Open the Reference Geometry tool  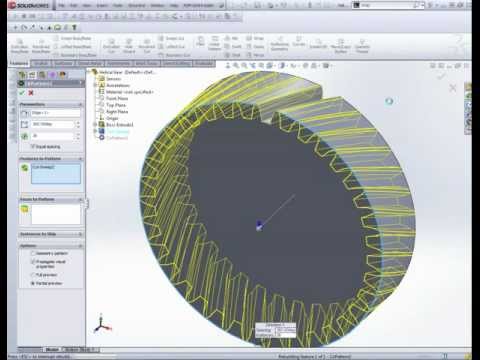[279, 44]
